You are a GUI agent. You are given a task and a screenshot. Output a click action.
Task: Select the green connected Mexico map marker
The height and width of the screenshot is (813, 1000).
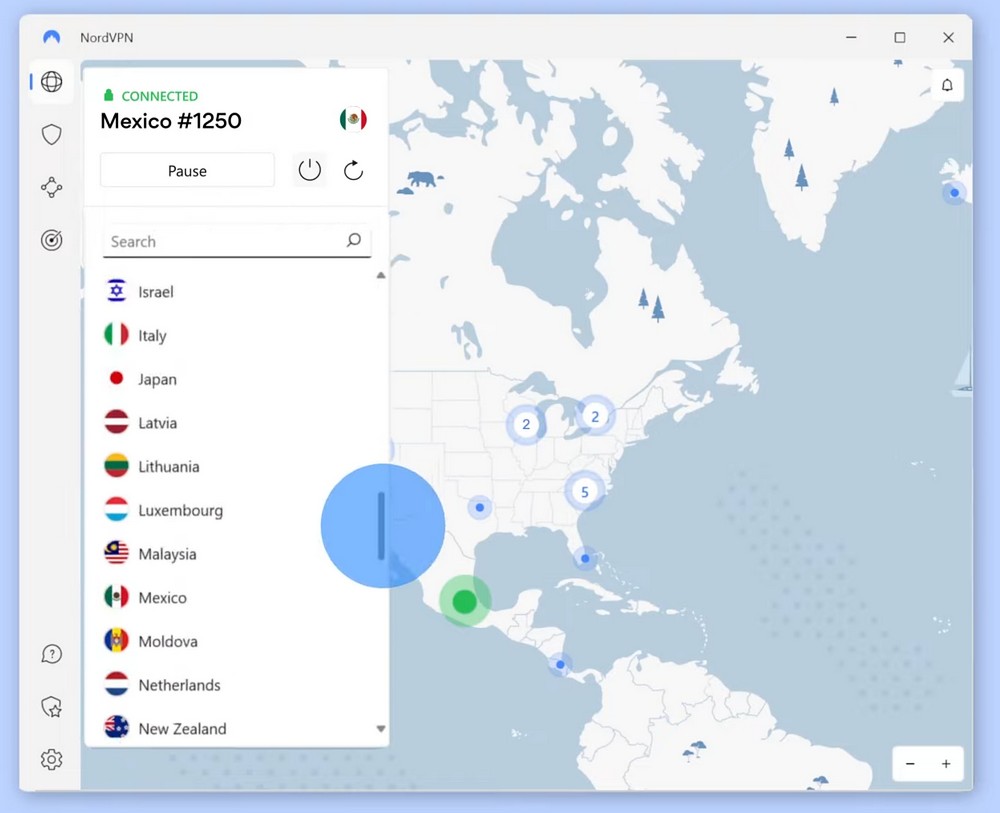pyautogui.click(x=465, y=601)
